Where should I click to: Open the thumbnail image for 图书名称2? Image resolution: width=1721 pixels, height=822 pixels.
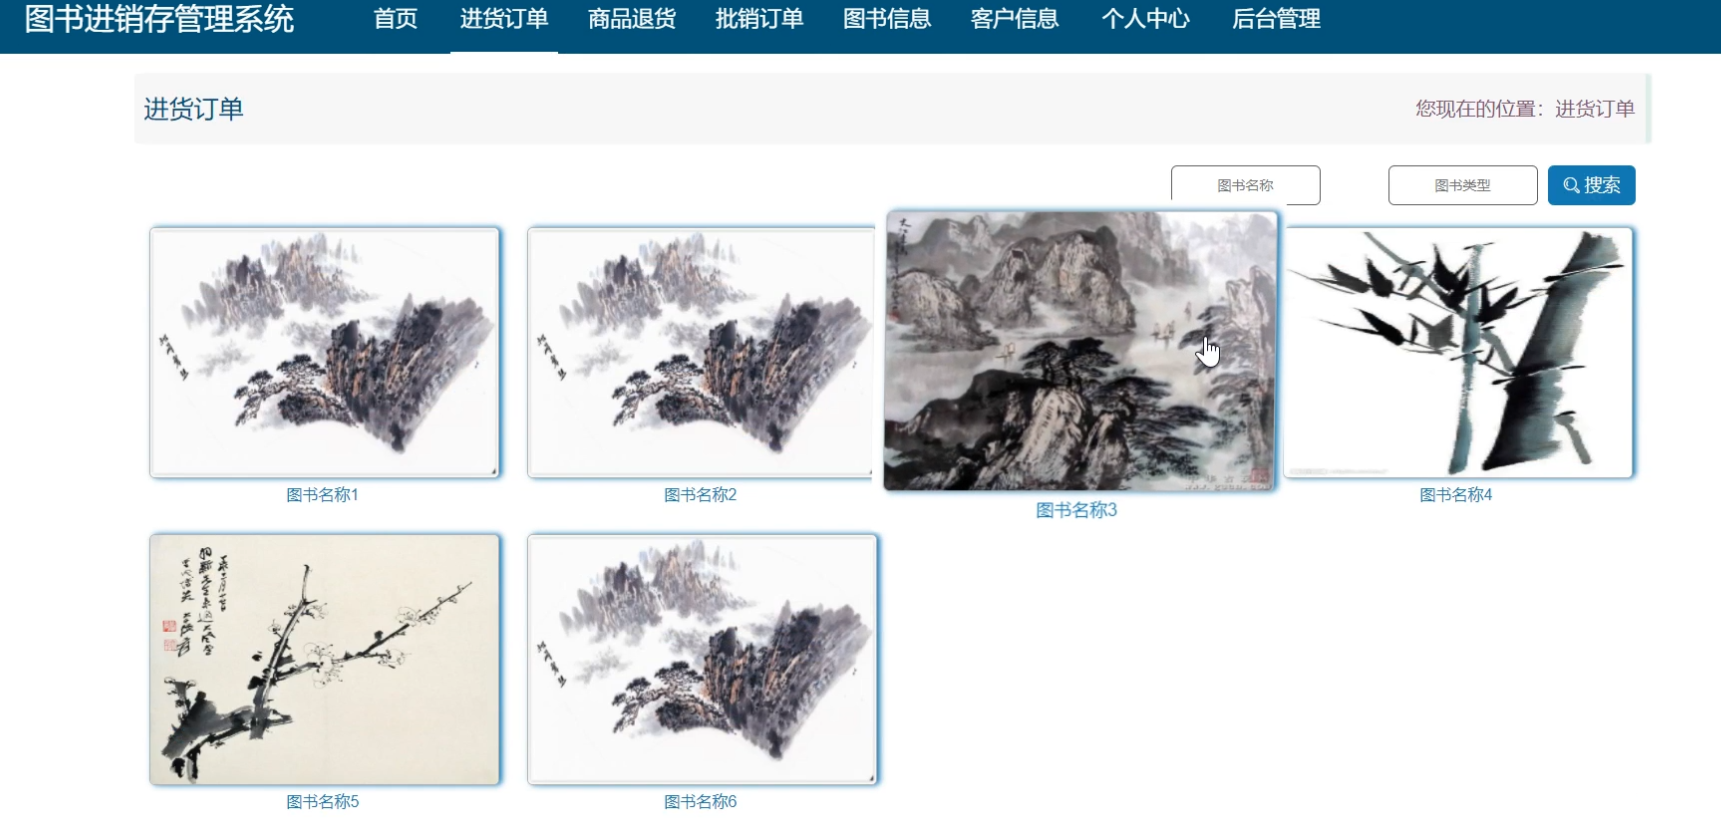click(702, 352)
